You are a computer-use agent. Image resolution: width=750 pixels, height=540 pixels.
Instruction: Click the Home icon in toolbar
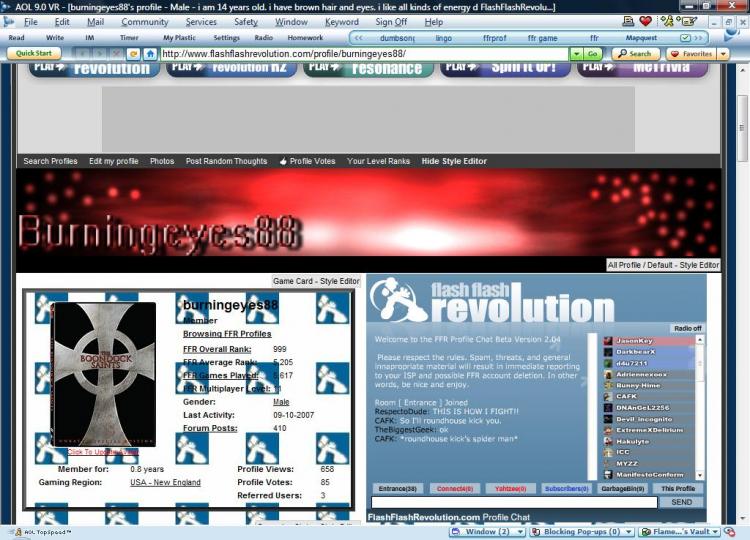coord(151,54)
